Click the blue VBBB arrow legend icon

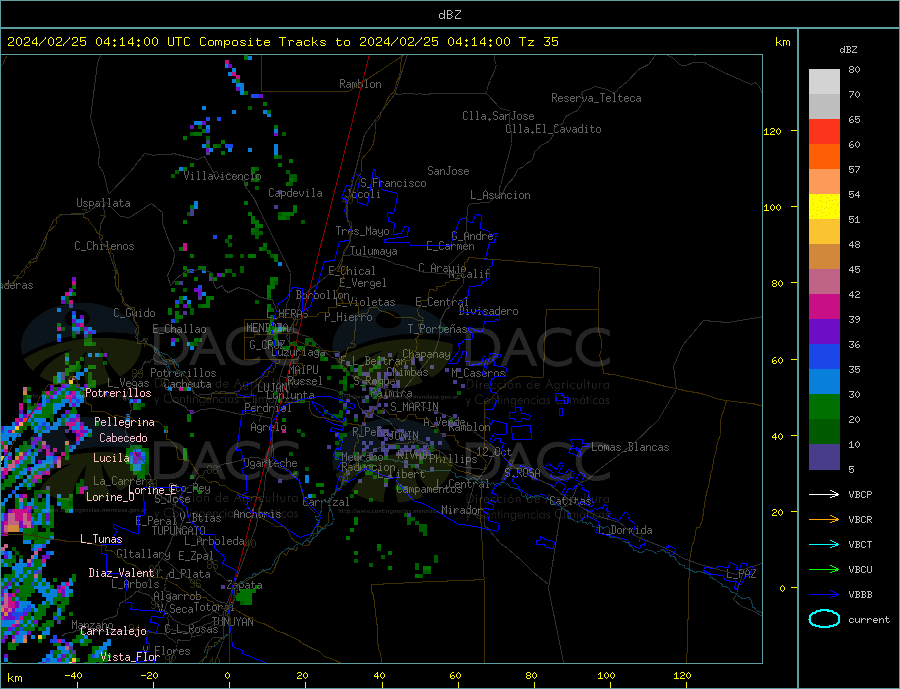(x=824, y=595)
